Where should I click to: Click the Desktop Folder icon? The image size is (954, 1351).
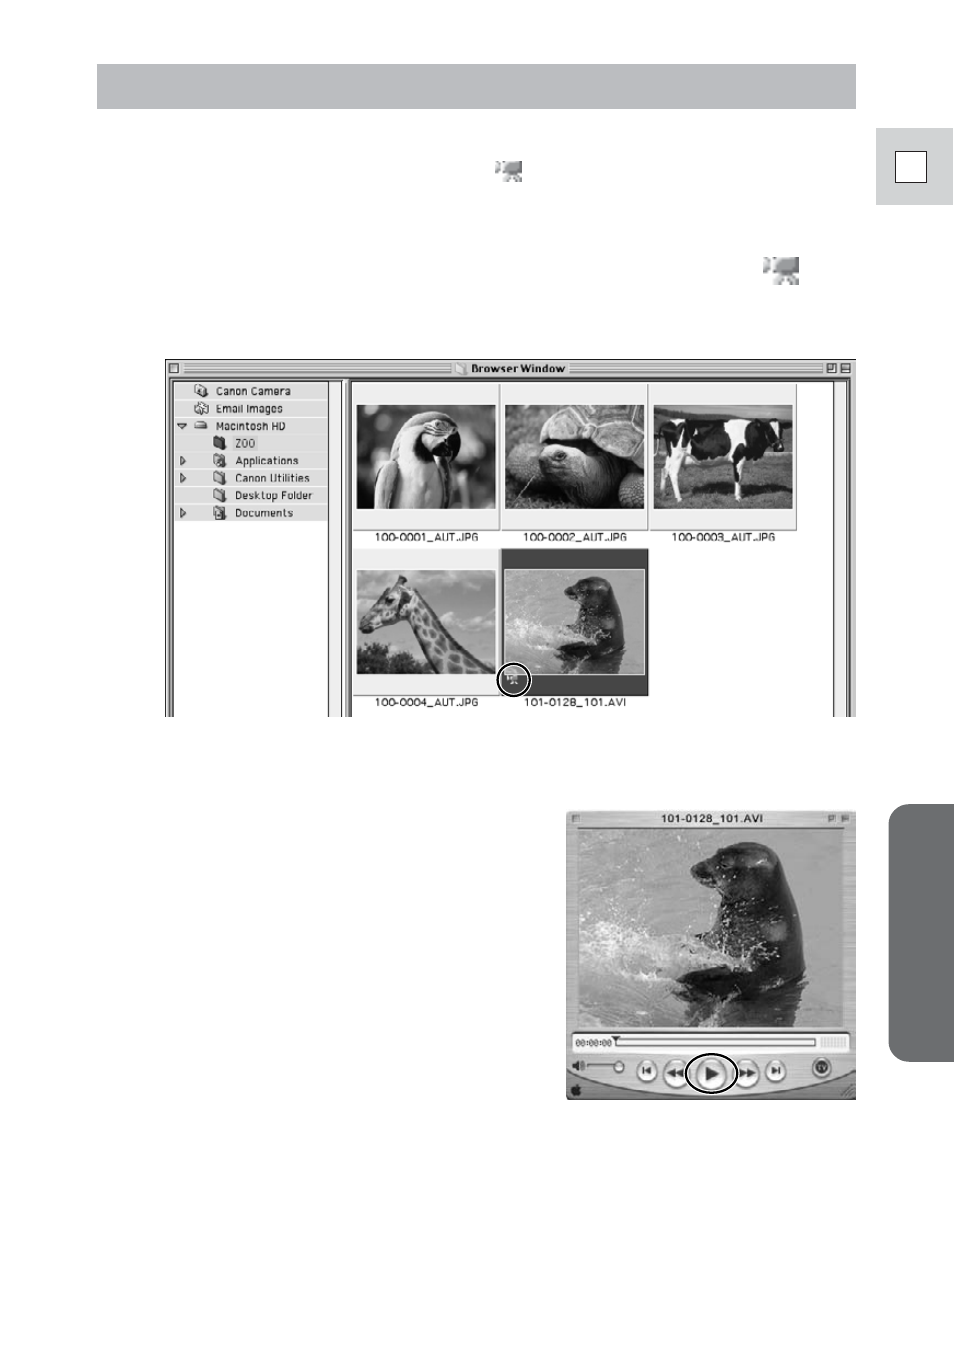pos(220,495)
